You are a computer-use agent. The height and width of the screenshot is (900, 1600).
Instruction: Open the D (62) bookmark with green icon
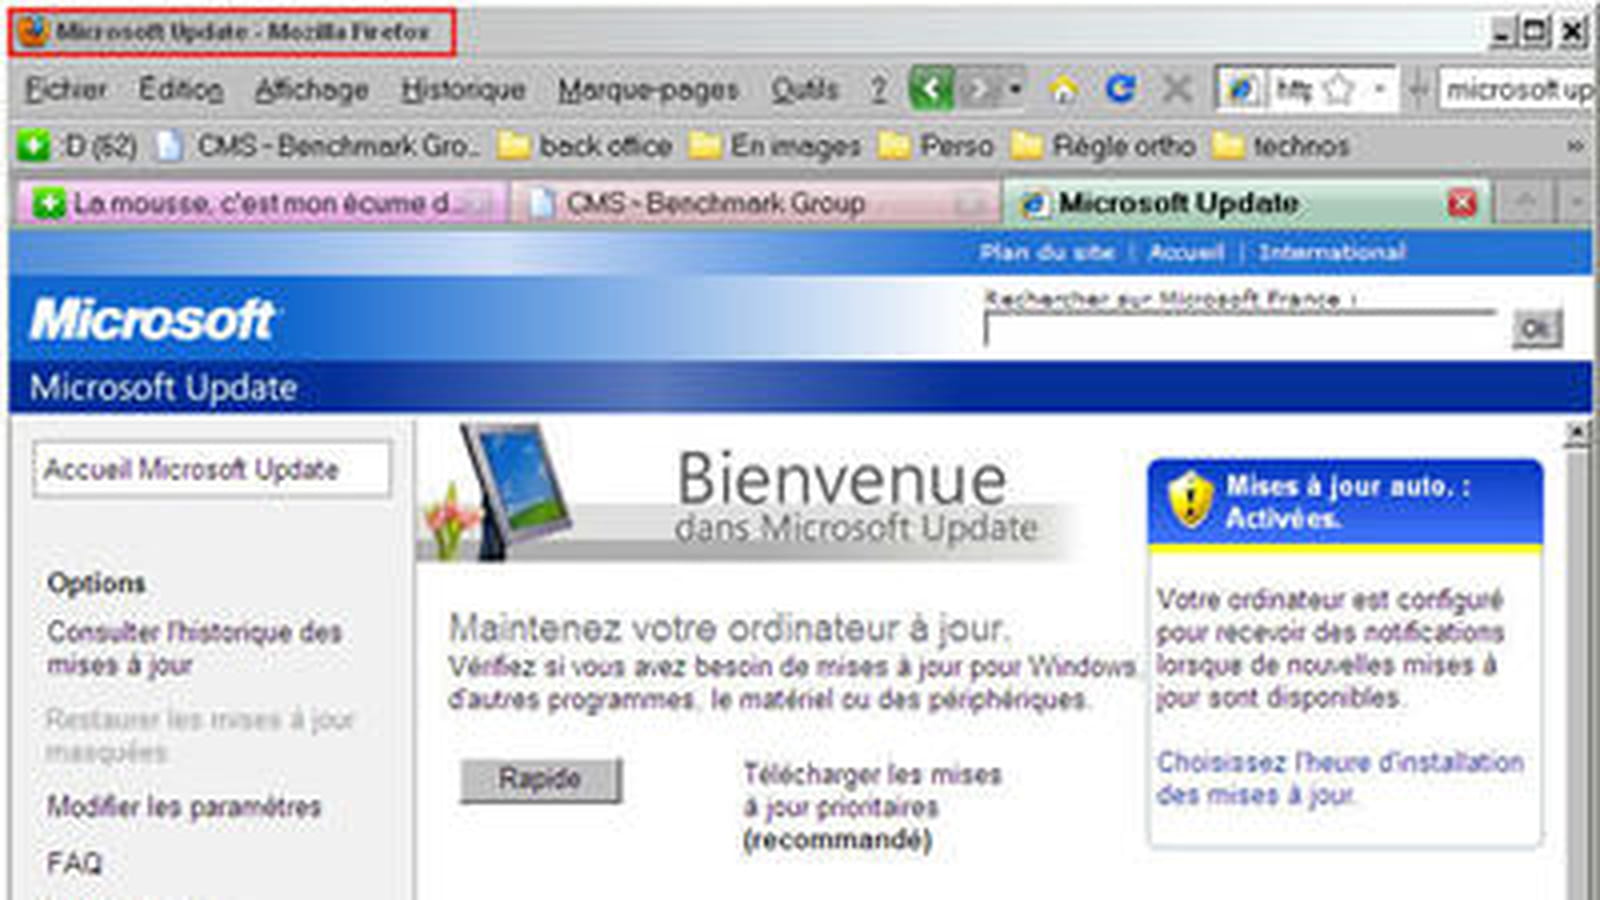[x=78, y=146]
